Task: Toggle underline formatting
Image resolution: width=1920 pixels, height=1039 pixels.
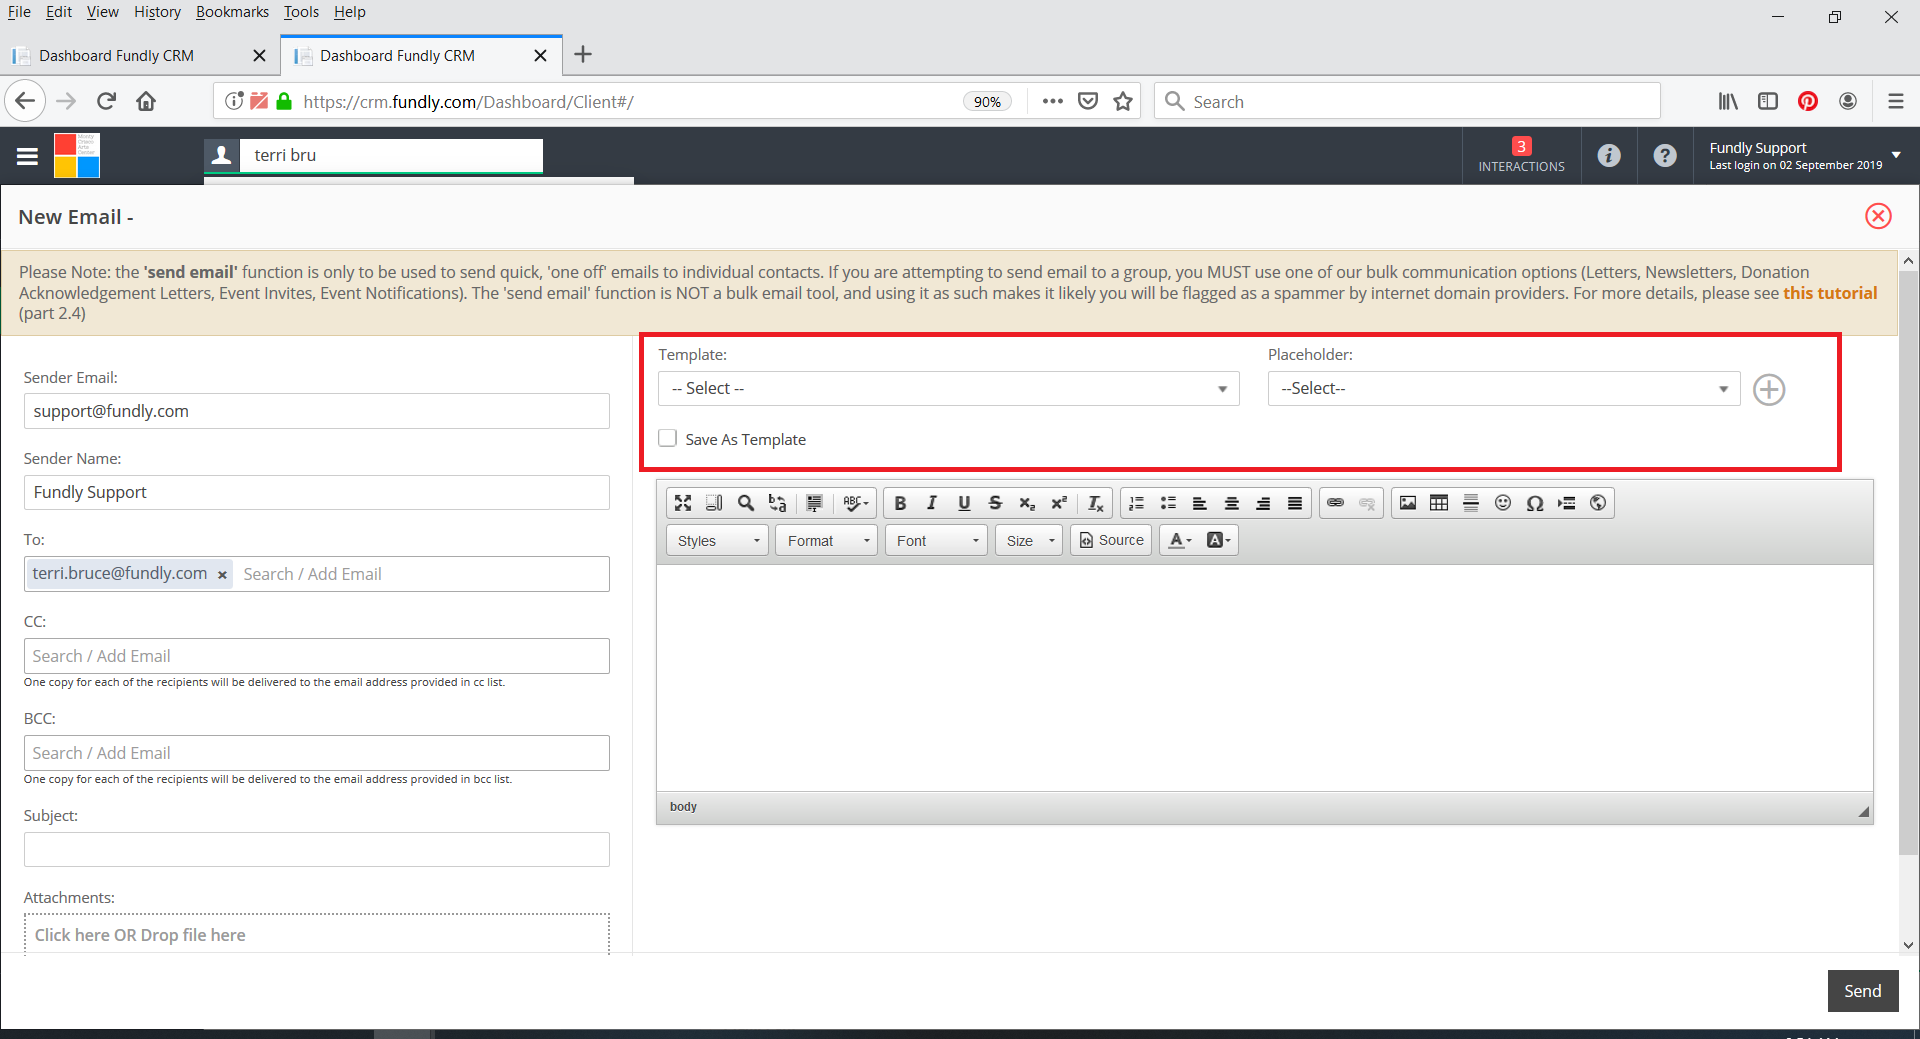Action: (964, 503)
